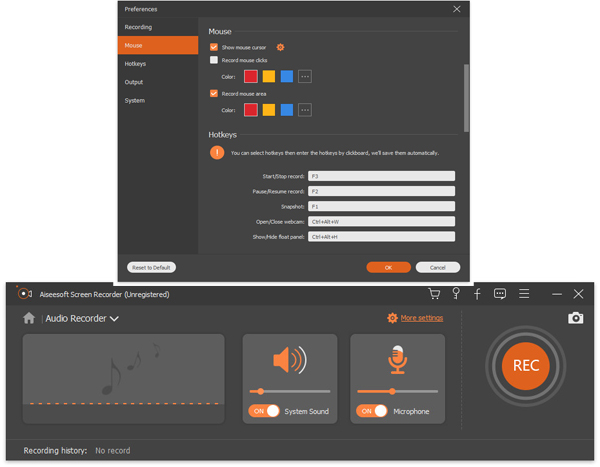Click the Aiseesoft Screen Recorder logo icon

click(x=24, y=294)
